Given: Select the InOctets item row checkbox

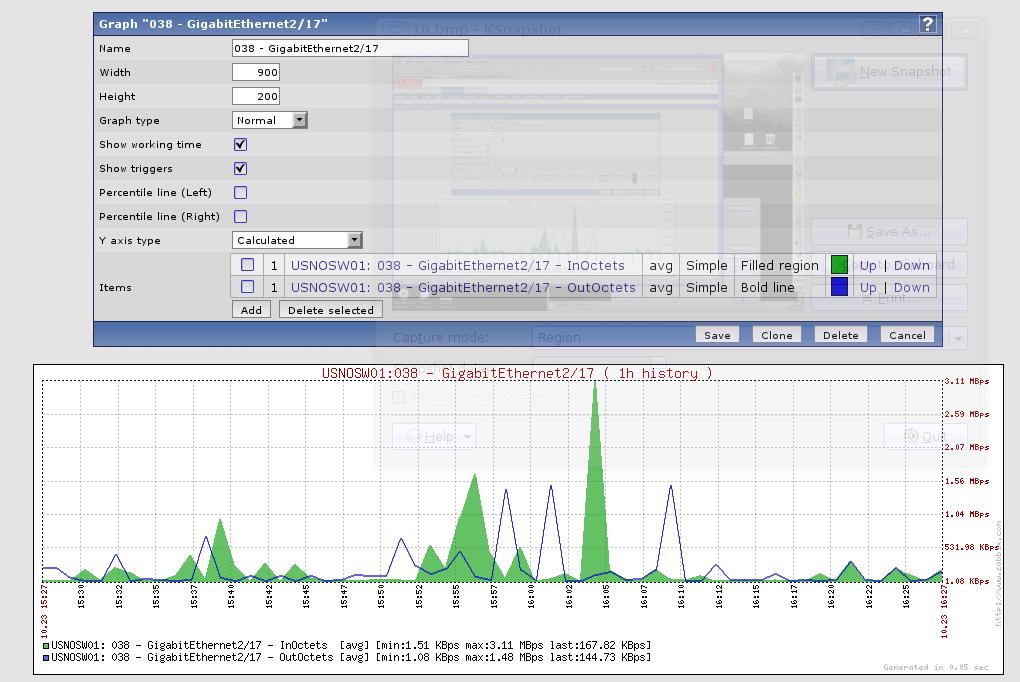Looking at the screenshot, I should [247, 265].
